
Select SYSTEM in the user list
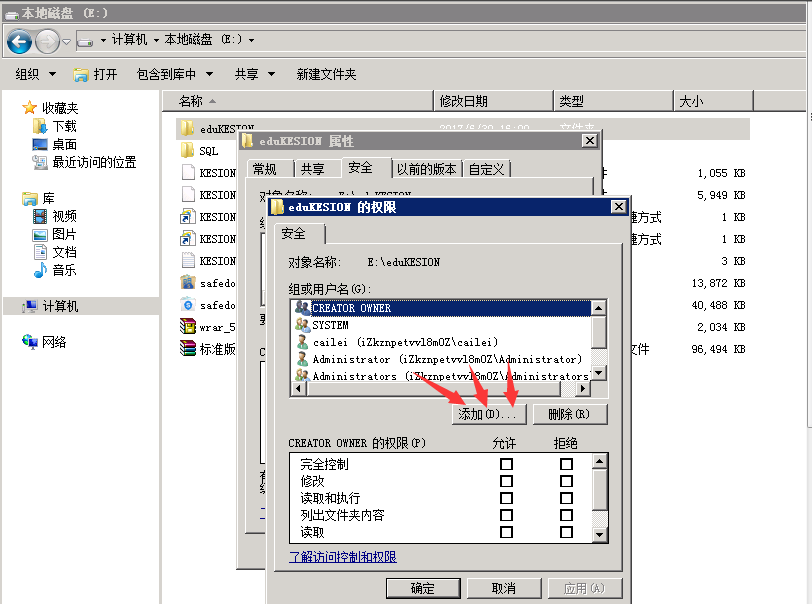click(330, 325)
